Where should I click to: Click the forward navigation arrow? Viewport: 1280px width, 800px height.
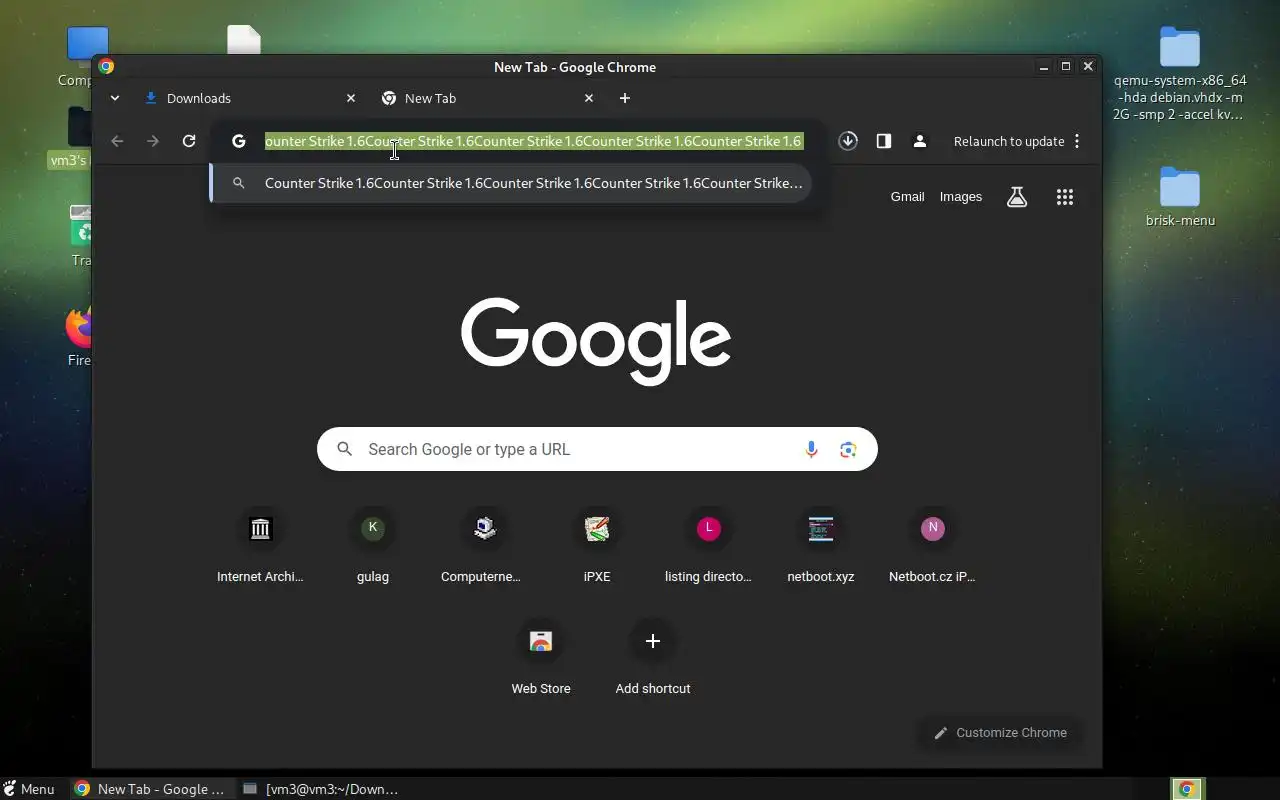pyautogui.click(x=153, y=141)
